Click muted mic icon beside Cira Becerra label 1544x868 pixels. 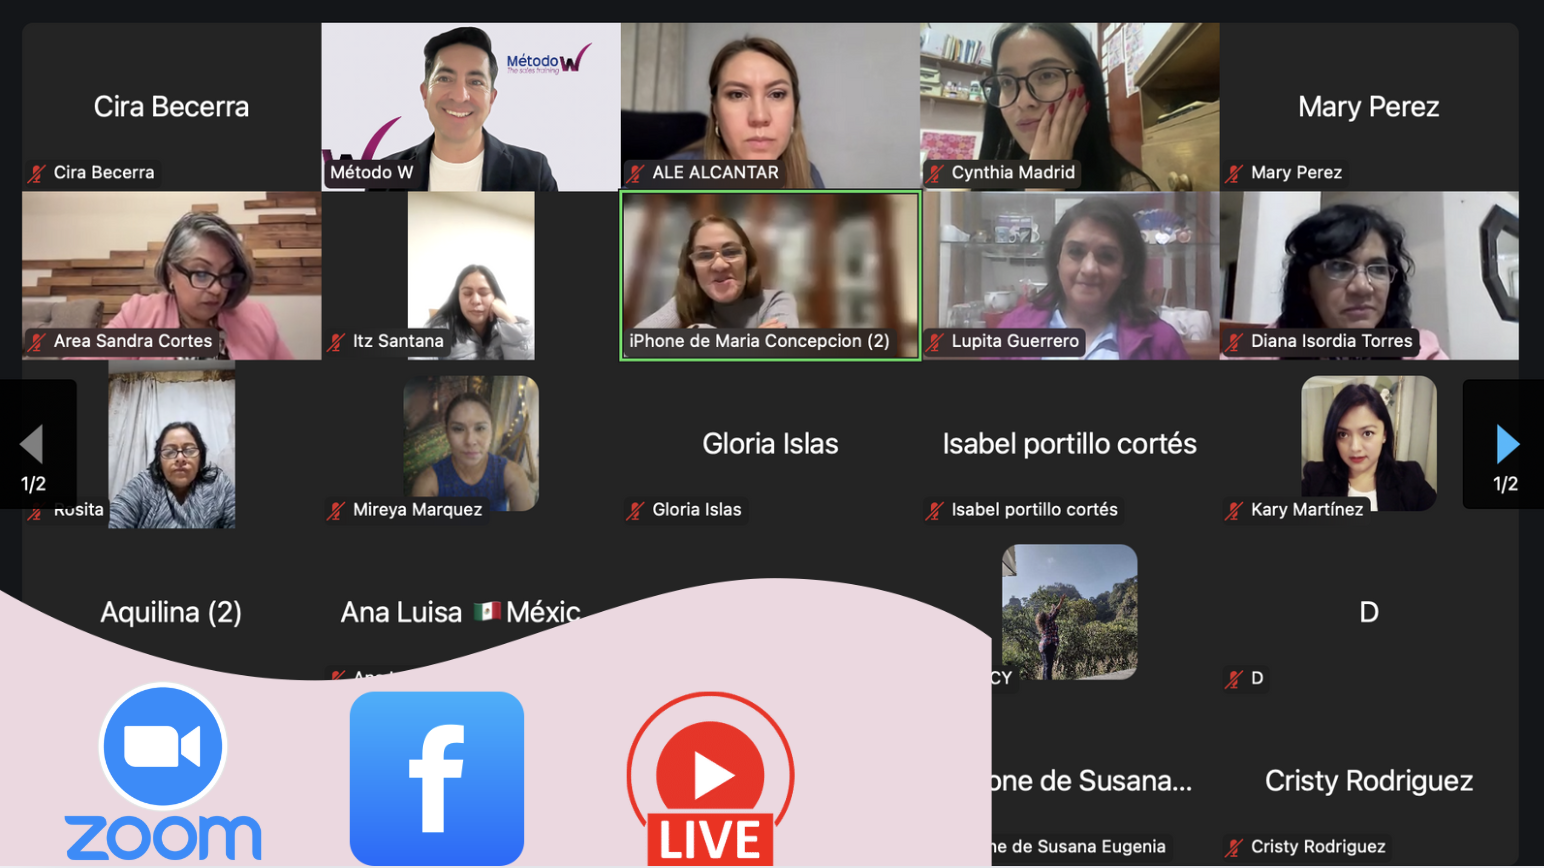coord(37,173)
